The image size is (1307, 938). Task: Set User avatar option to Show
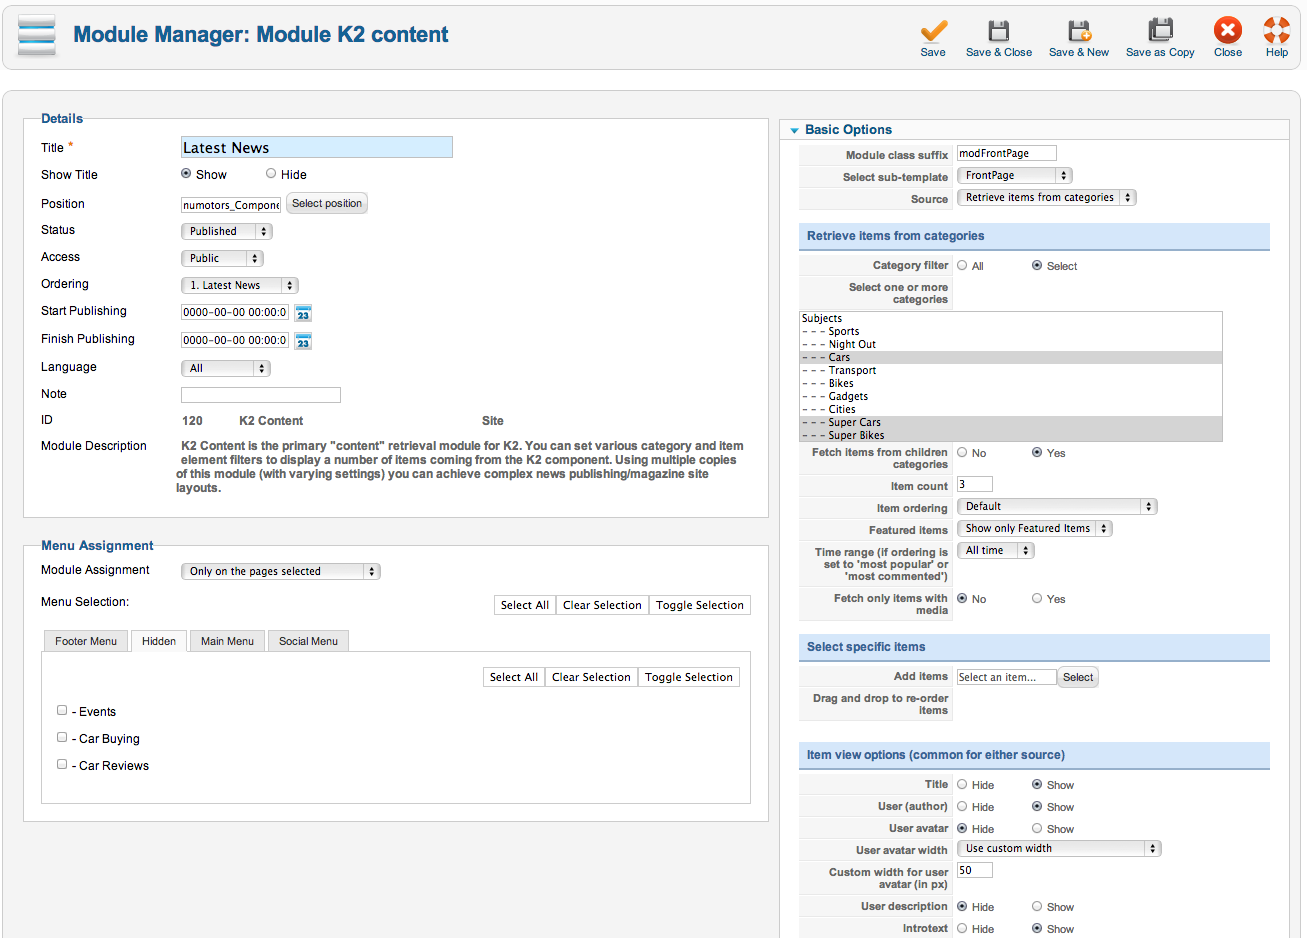(1037, 828)
